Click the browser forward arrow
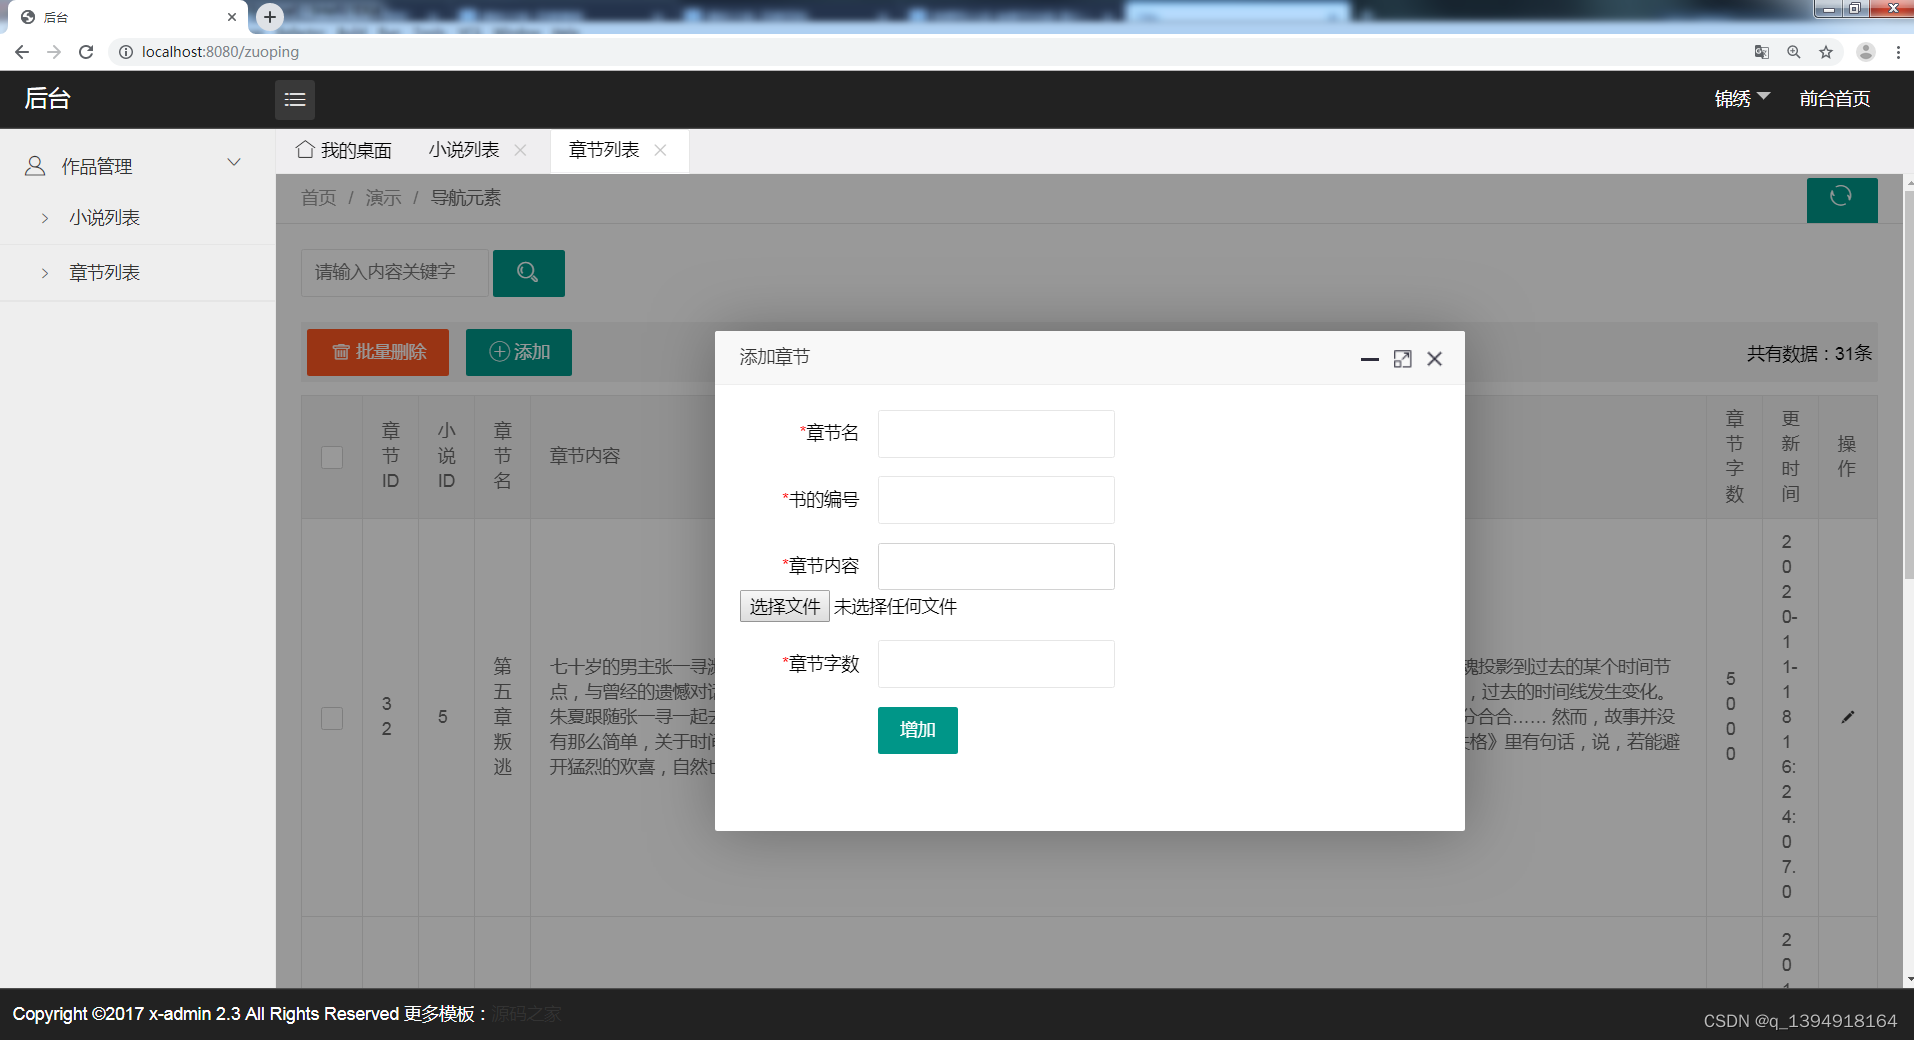 coord(54,52)
